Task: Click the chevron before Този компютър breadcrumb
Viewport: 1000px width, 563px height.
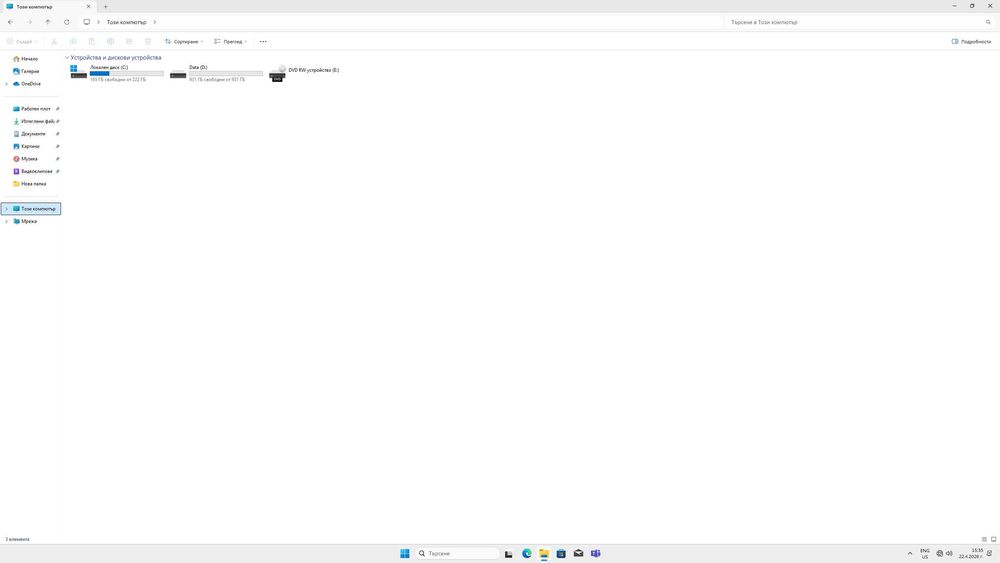Action: coord(98,22)
